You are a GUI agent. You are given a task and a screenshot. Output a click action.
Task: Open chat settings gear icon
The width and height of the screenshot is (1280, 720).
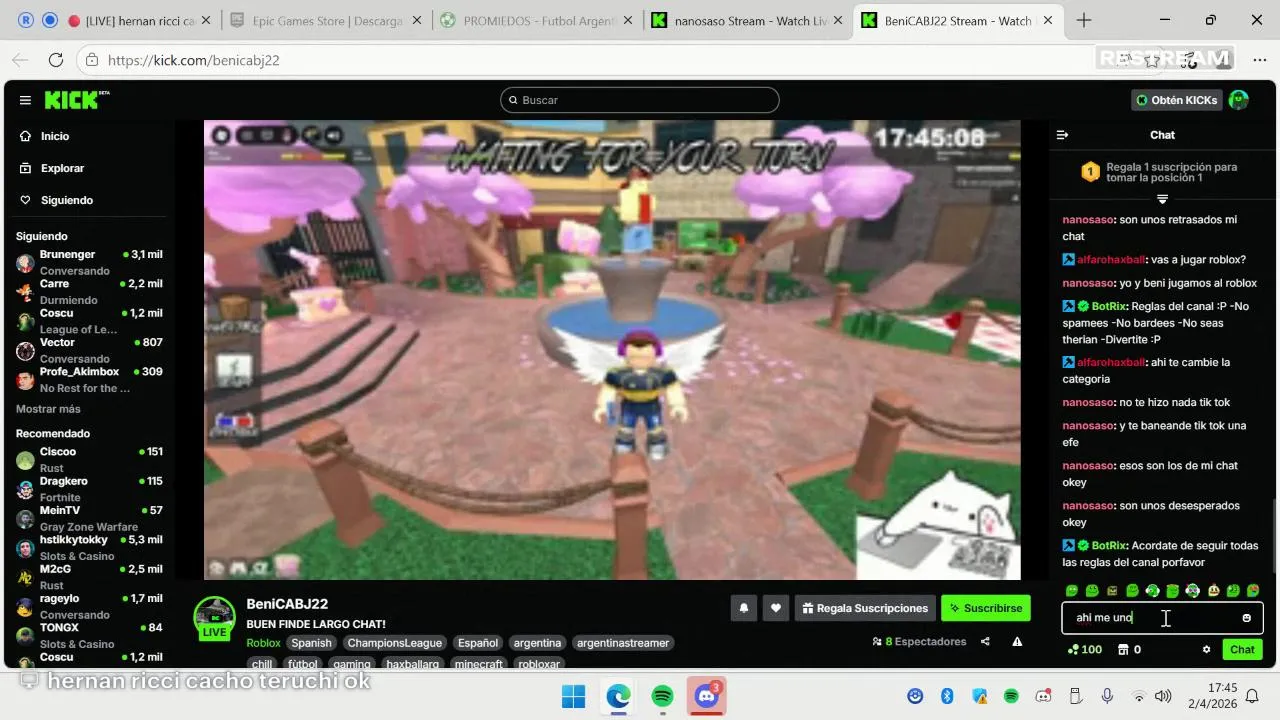click(x=1206, y=649)
